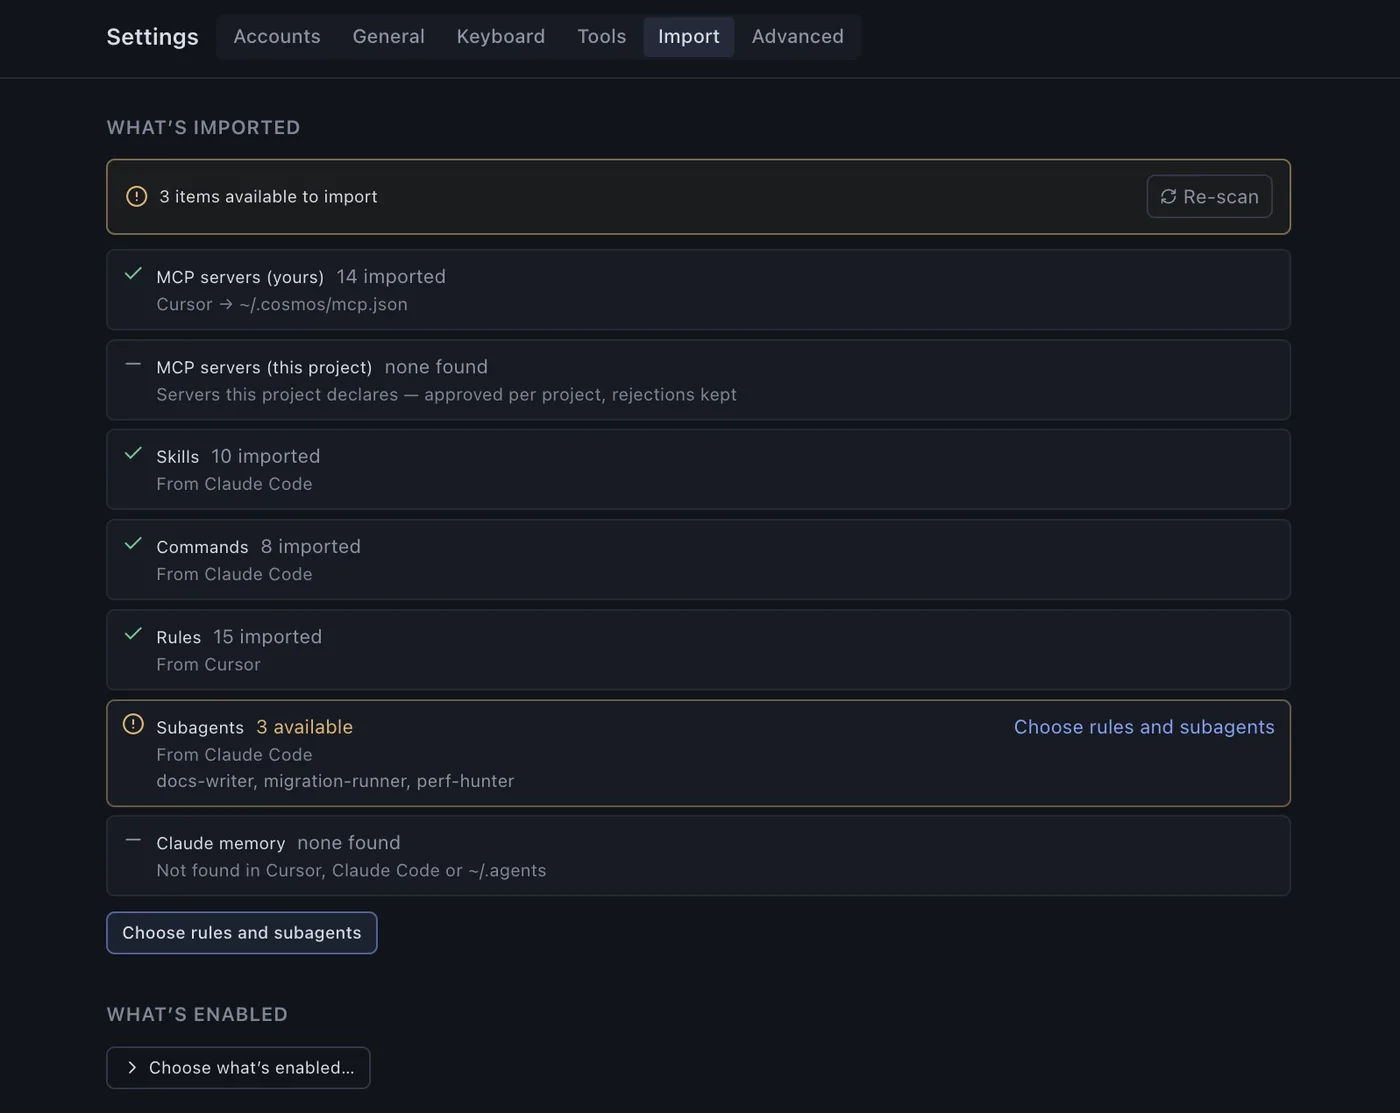The height and width of the screenshot is (1113, 1400).
Task: Click the Skills row checkmark icon
Action: tap(133, 454)
